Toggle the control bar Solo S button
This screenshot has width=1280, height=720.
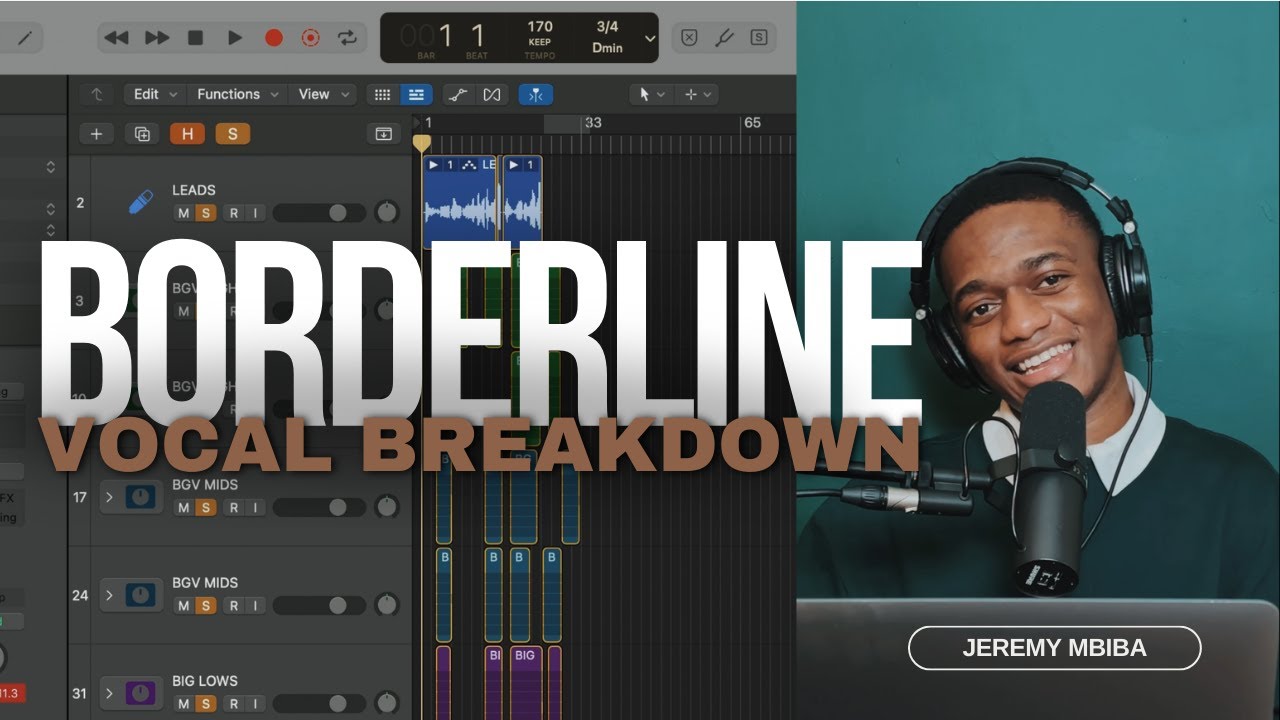[759, 38]
